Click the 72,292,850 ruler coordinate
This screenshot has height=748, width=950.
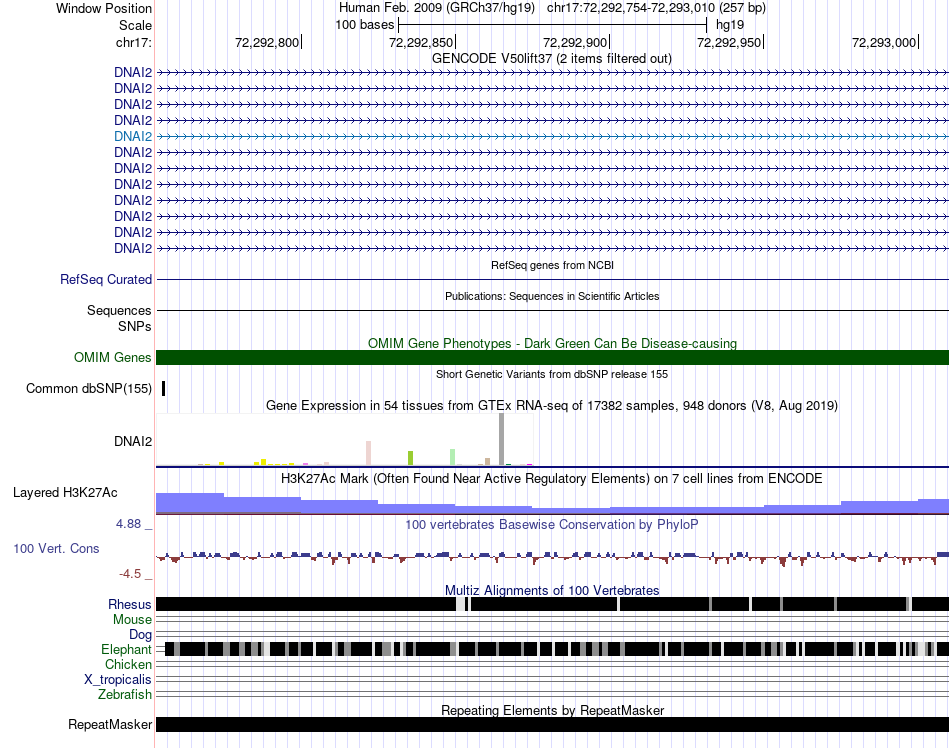coord(421,42)
